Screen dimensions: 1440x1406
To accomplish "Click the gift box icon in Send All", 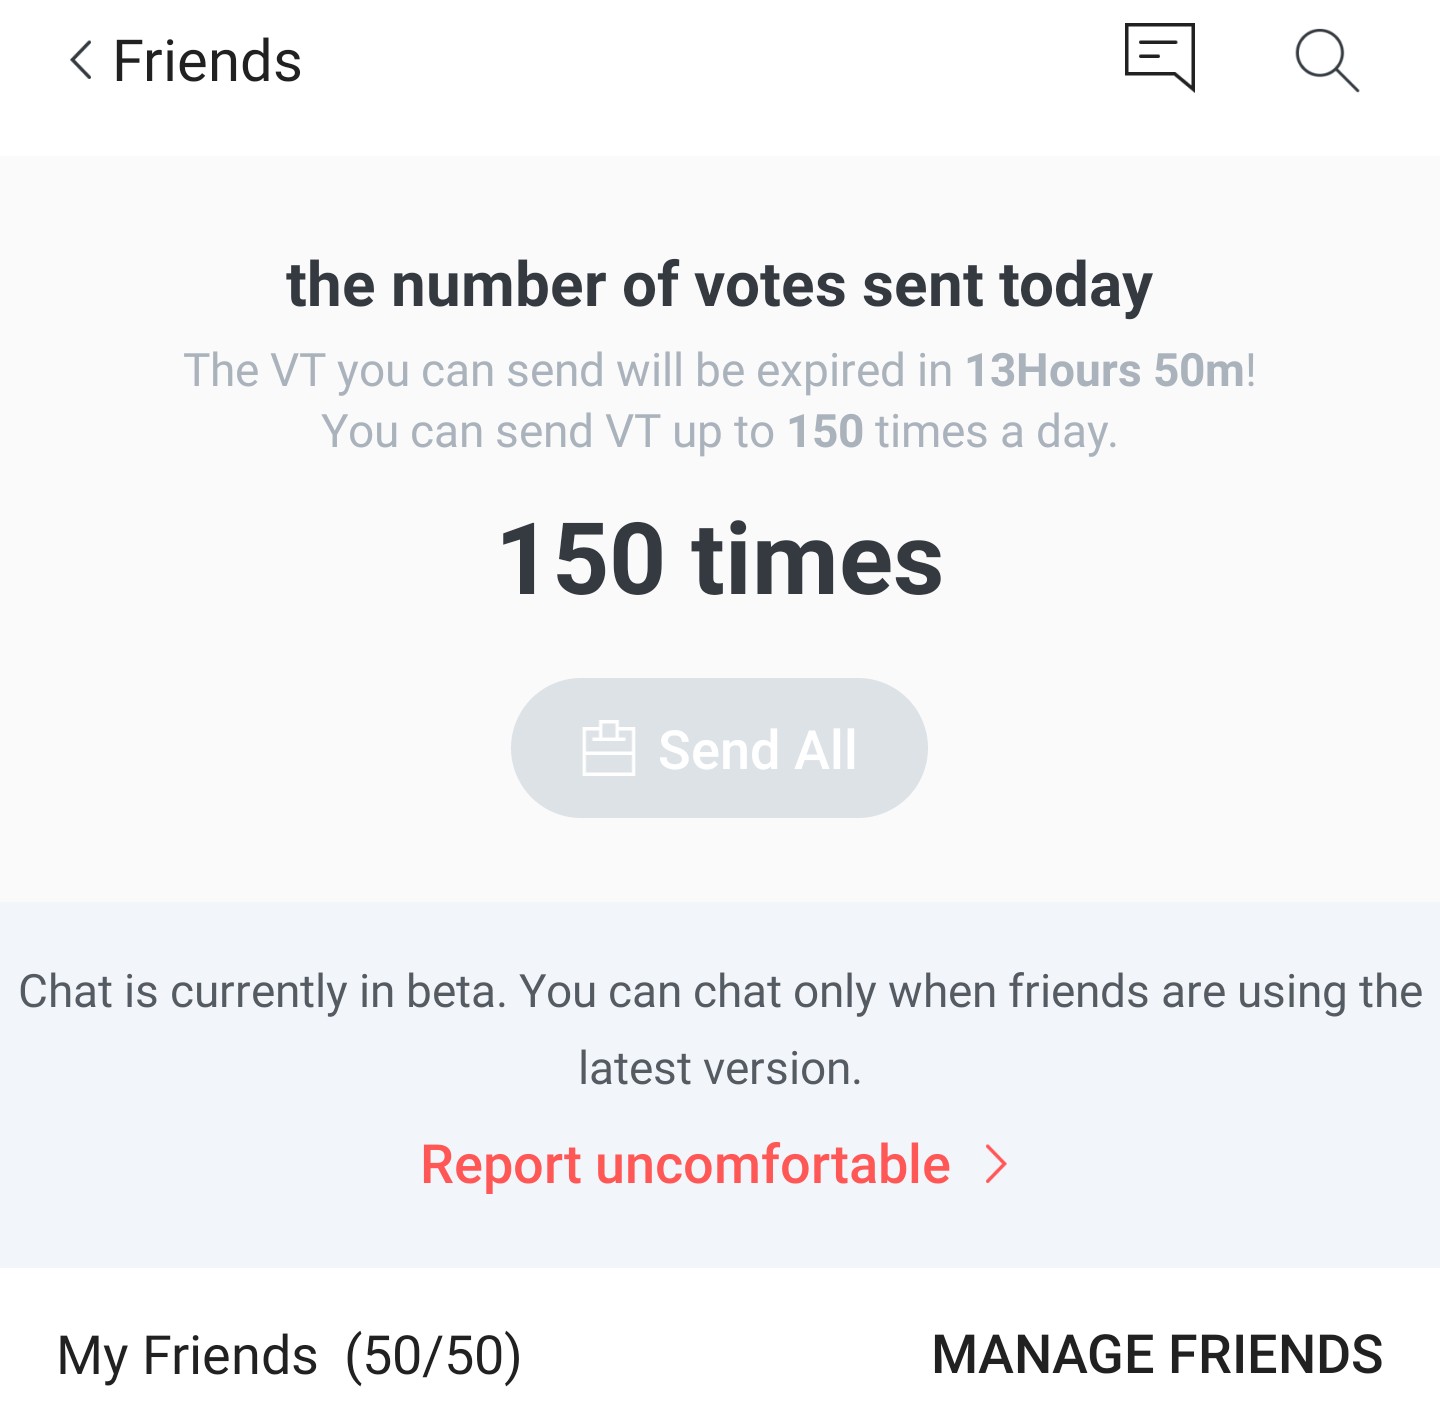I will click(x=608, y=749).
